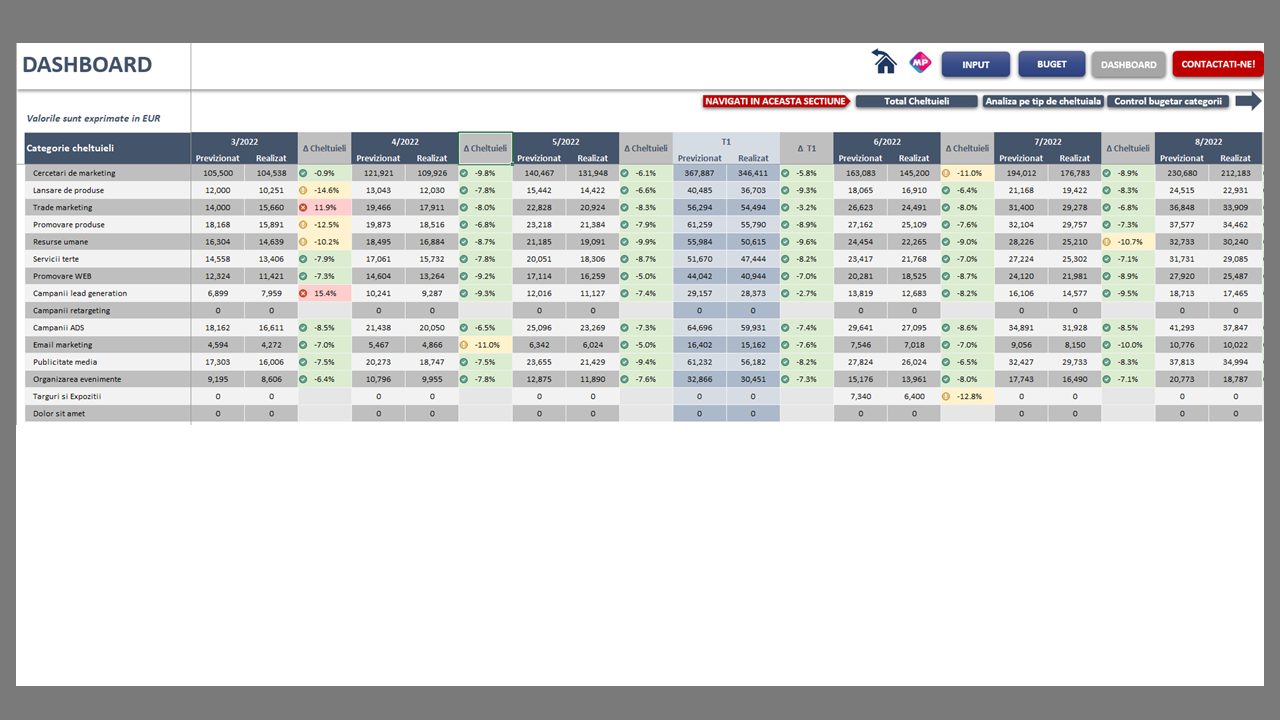Click green check icon beside -0.9%
This screenshot has width=1280, height=720.
303,173
